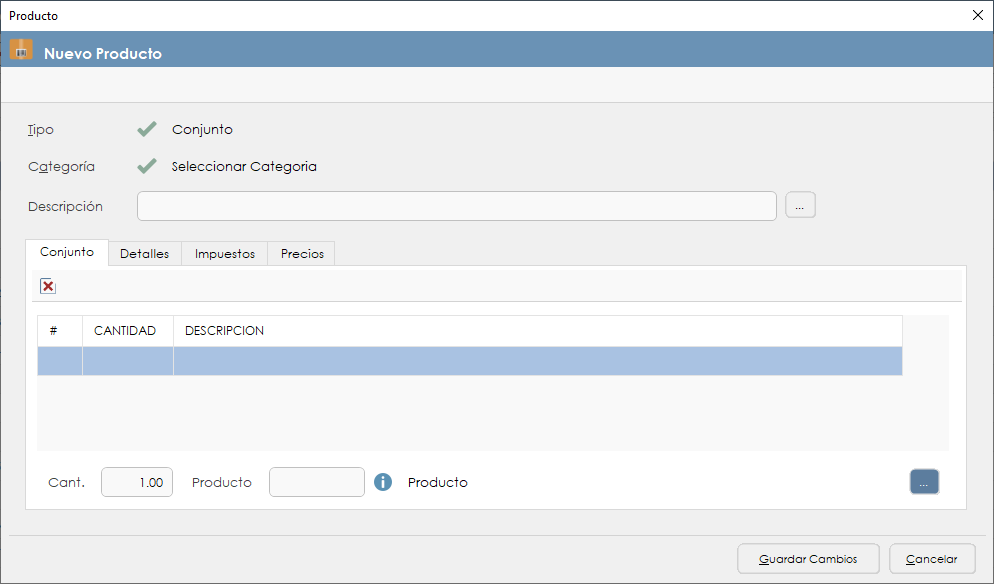Viewport: 994px width, 584px height.
Task: Click the CANTIDAD column header
Action: point(125,331)
